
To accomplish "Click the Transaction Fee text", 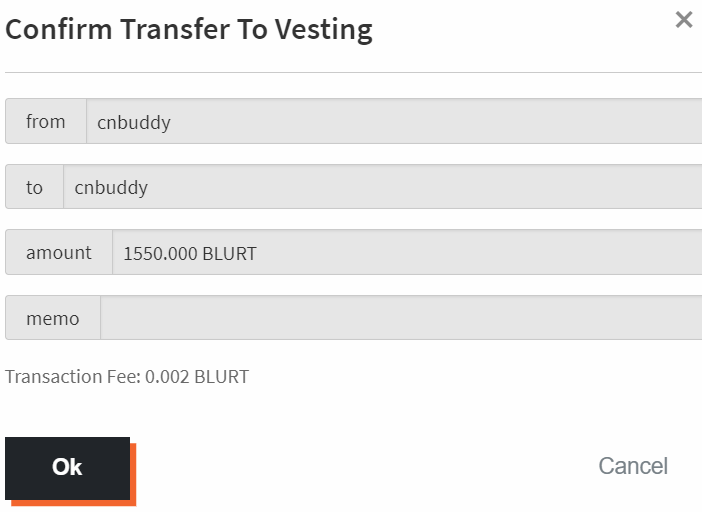I will click(x=74, y=377).
